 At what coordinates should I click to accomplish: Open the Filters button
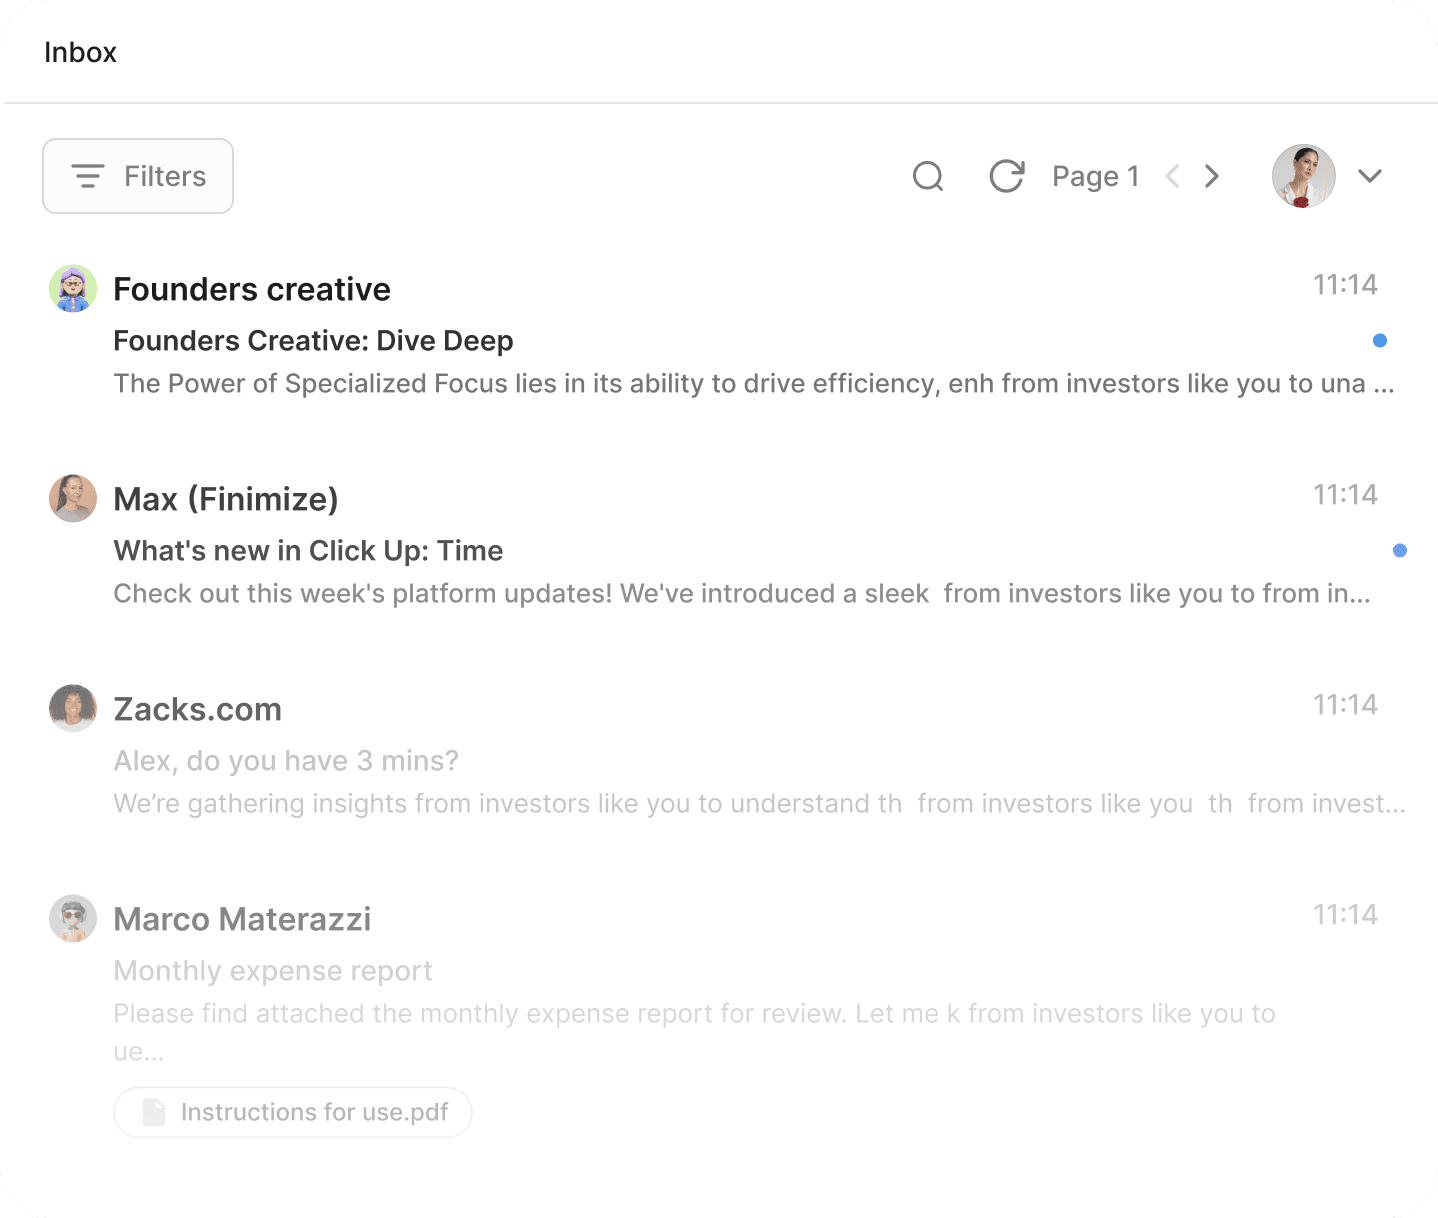click(x=138, y=176)
